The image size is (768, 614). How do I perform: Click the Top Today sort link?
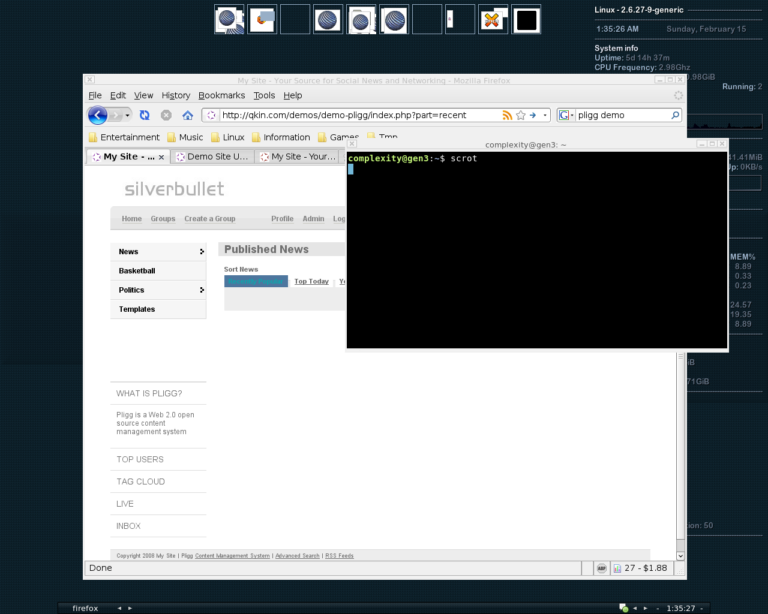[x=311, y=282]
